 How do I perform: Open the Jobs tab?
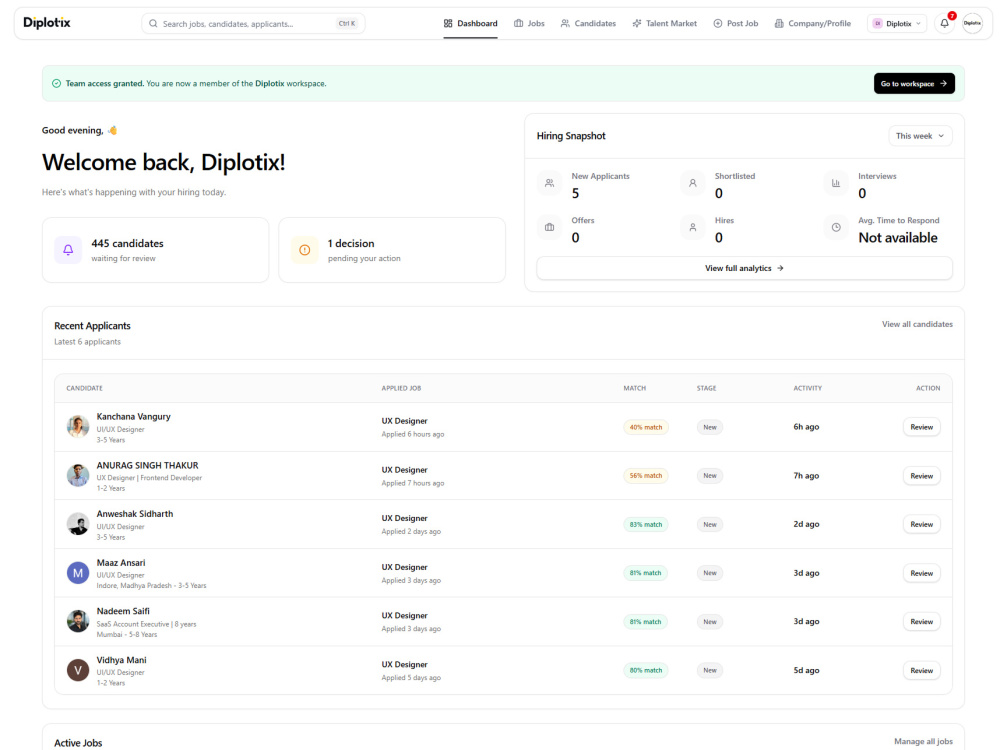coord(529,24)
